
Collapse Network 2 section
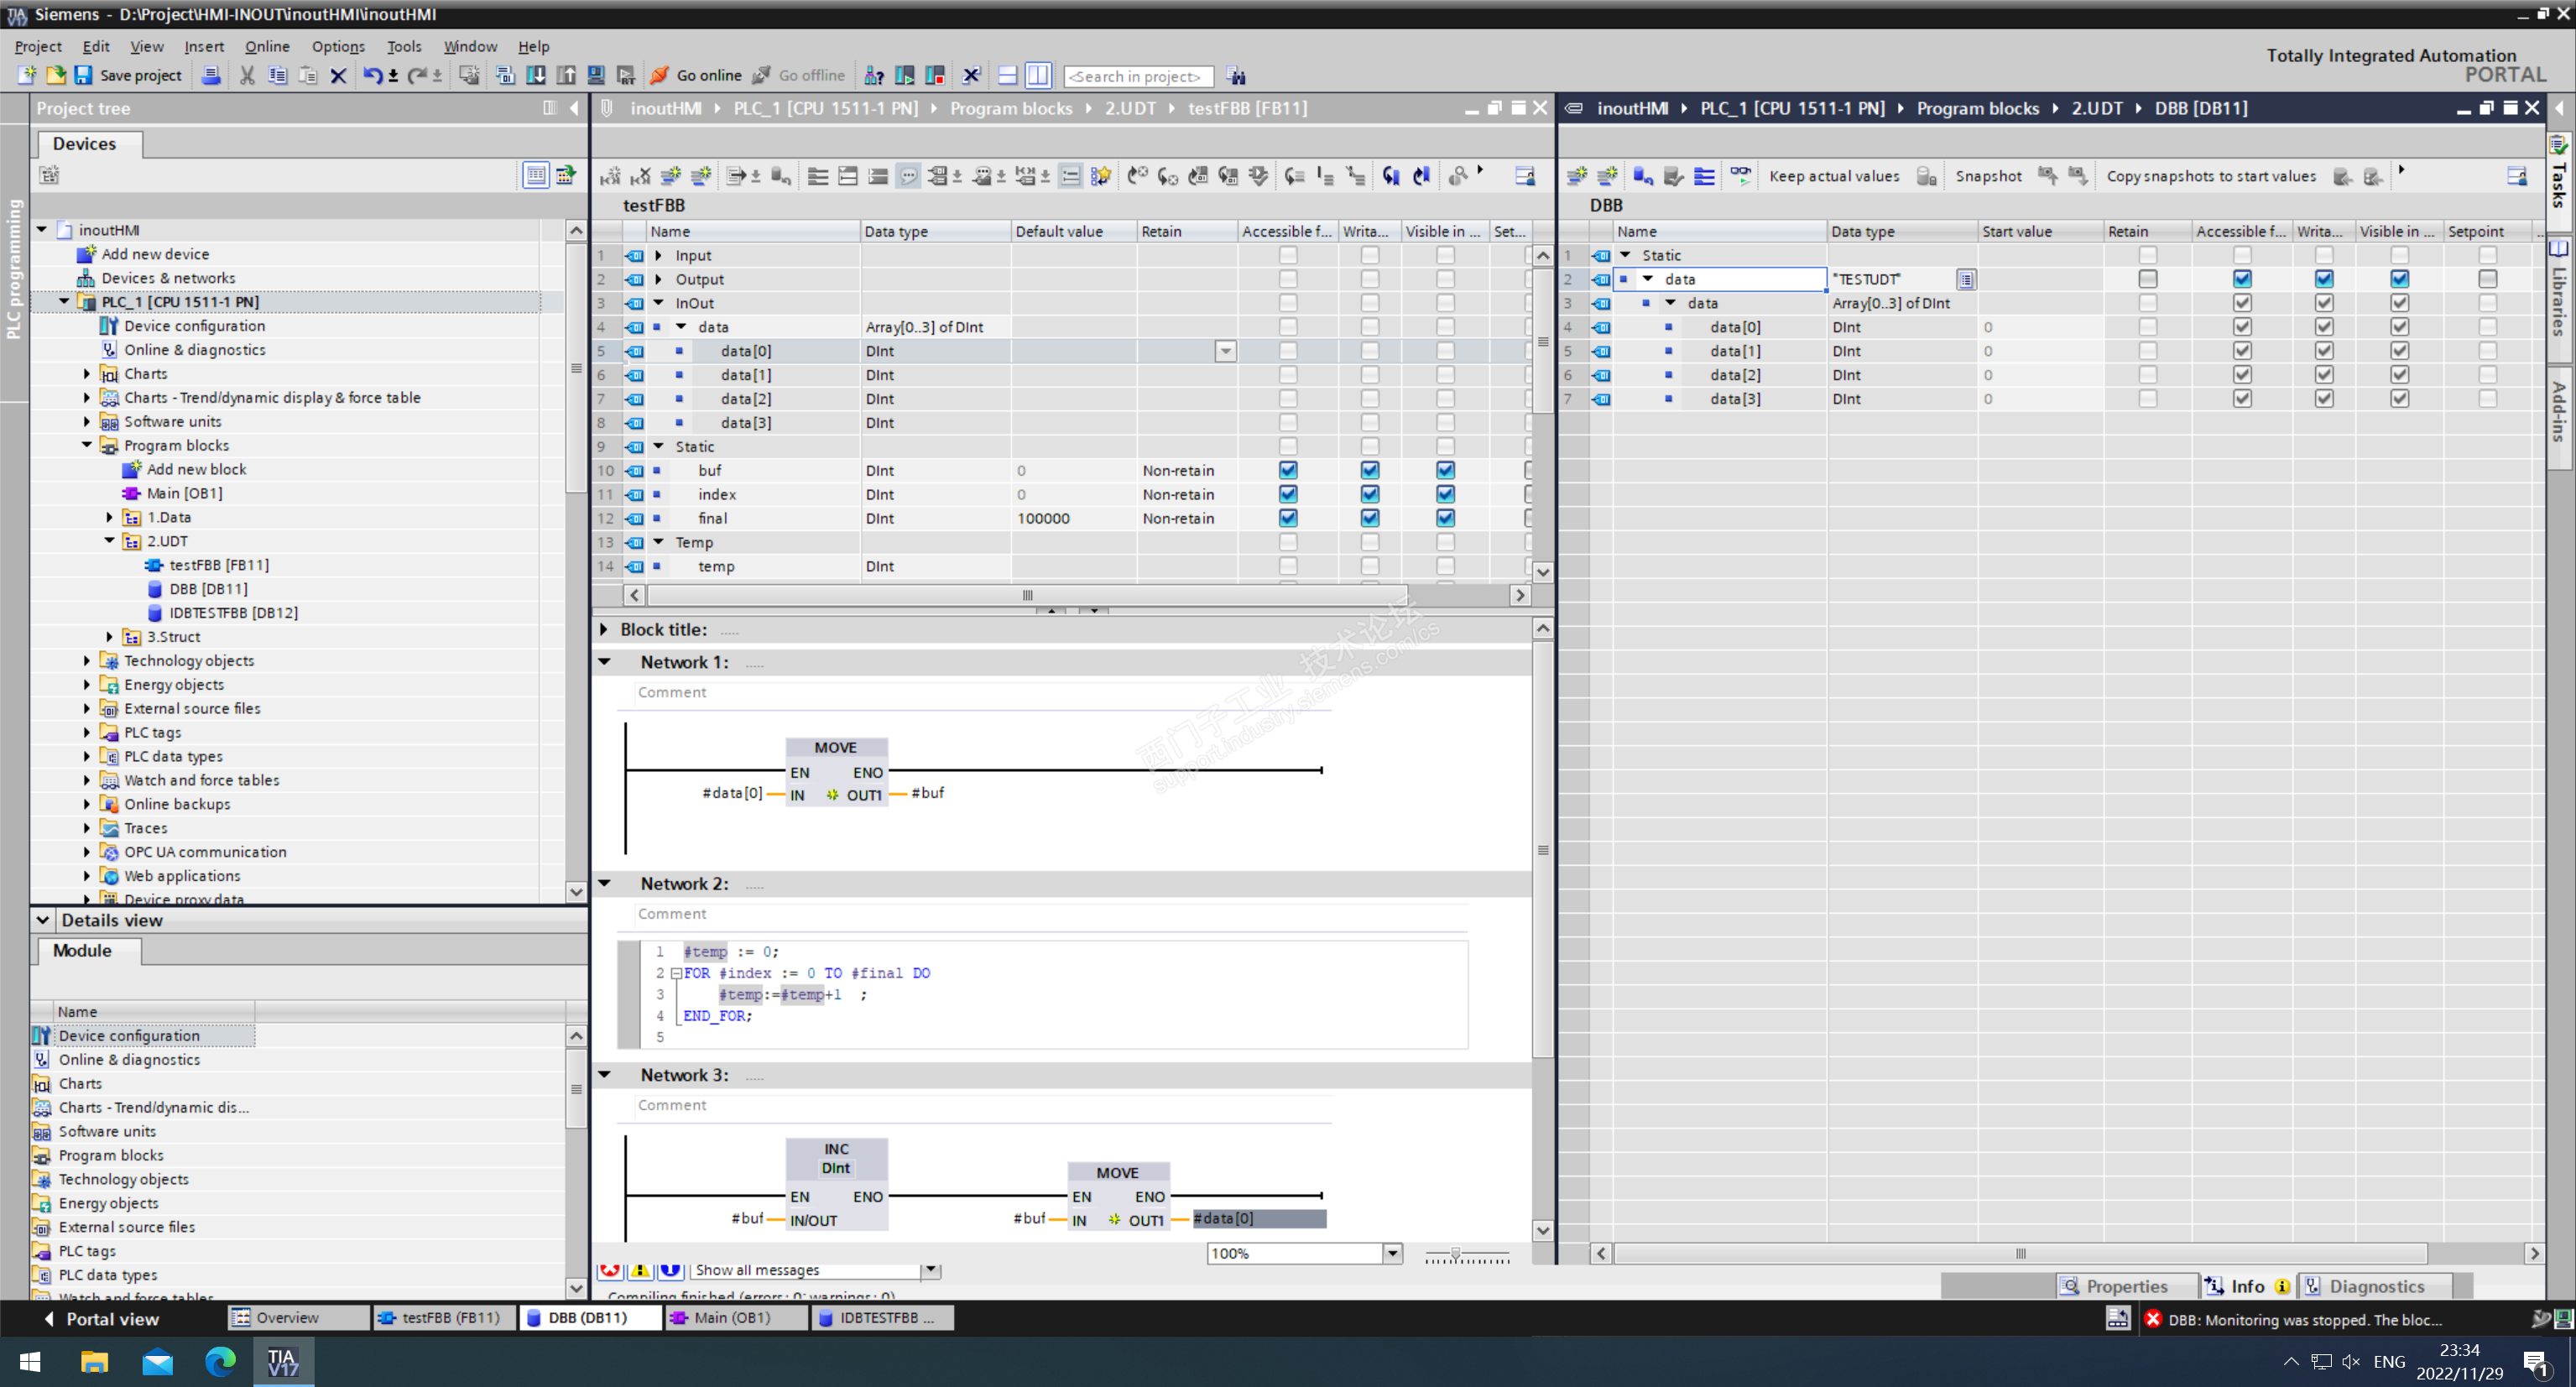tap(605, 883)
